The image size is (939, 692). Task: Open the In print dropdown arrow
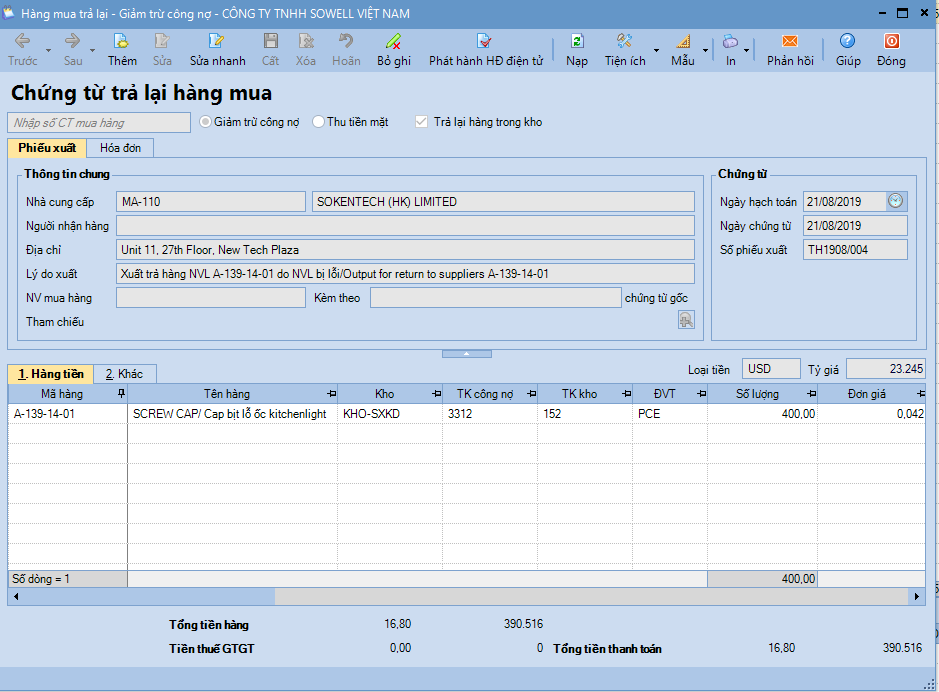[x=747, y=50]
